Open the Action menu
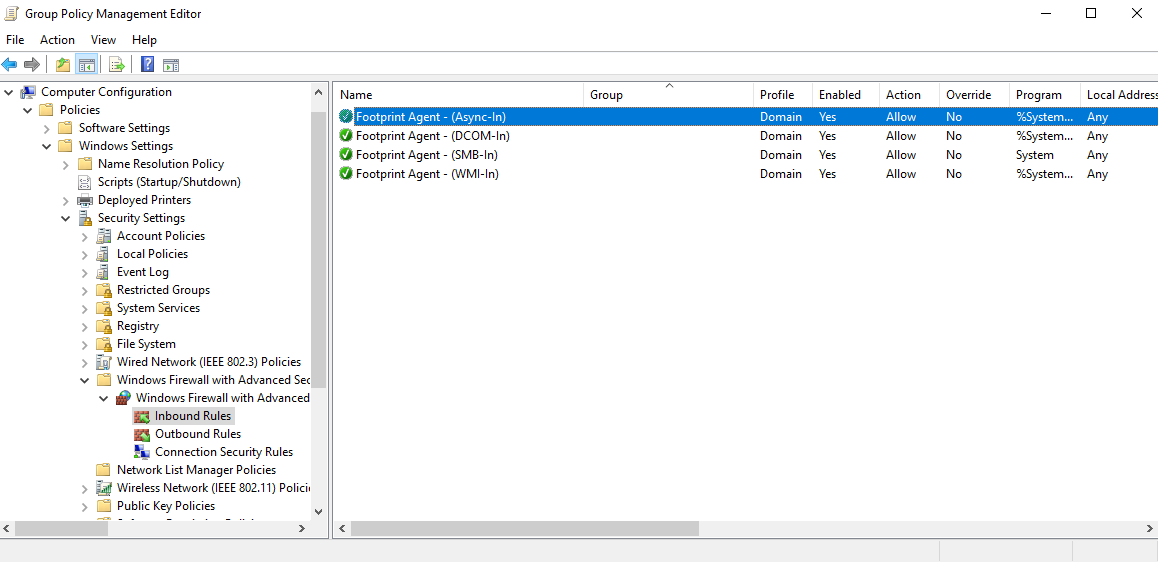1158x562 pixels. point(57,40)
